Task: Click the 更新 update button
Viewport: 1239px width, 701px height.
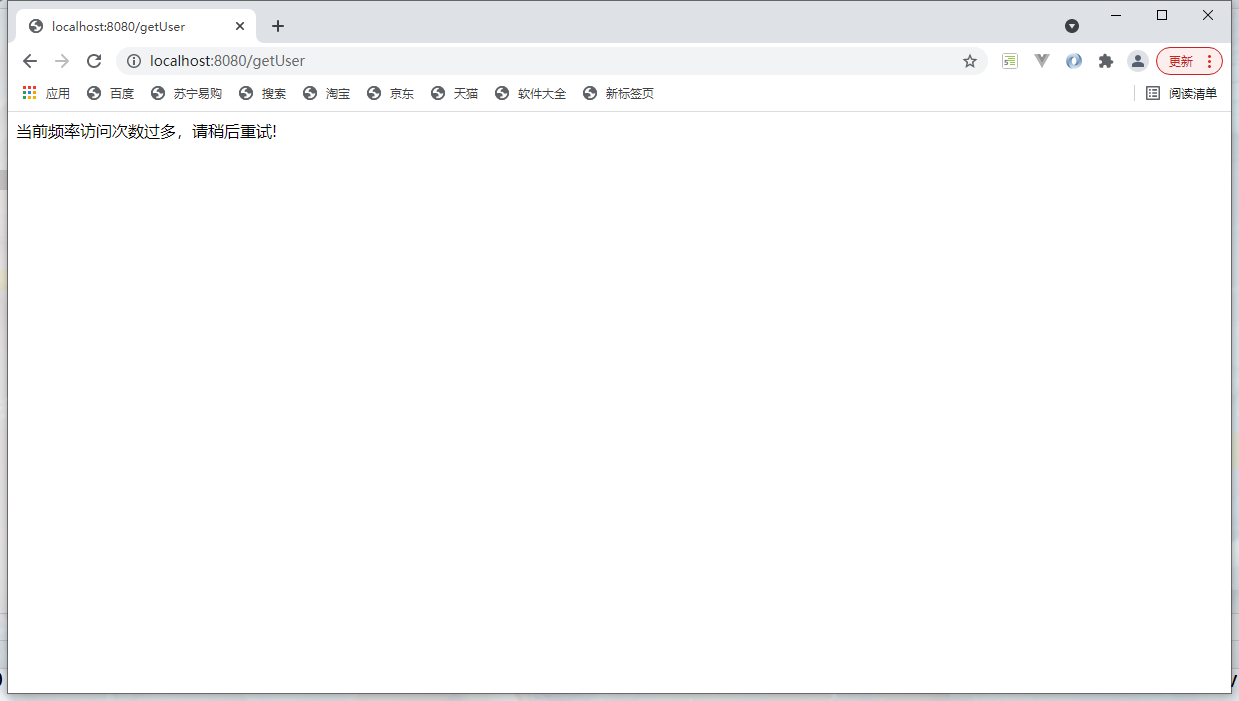Action: pos(1189,61)
